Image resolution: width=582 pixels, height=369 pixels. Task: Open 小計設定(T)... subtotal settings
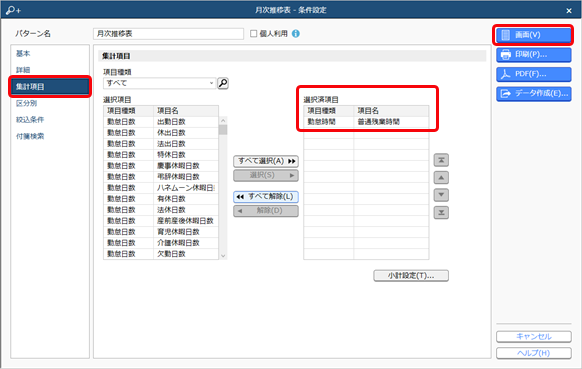[411, 276]
